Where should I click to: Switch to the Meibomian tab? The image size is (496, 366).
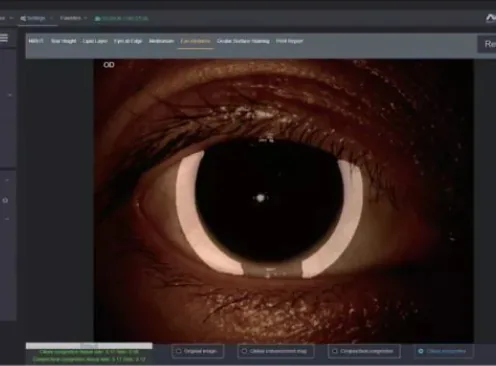point(161,41)
